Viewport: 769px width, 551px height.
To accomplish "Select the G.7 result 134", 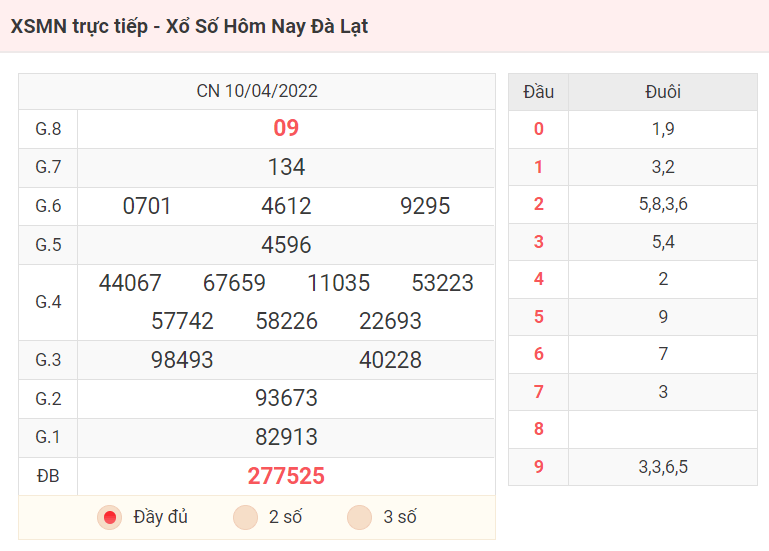I will point(286,167).
